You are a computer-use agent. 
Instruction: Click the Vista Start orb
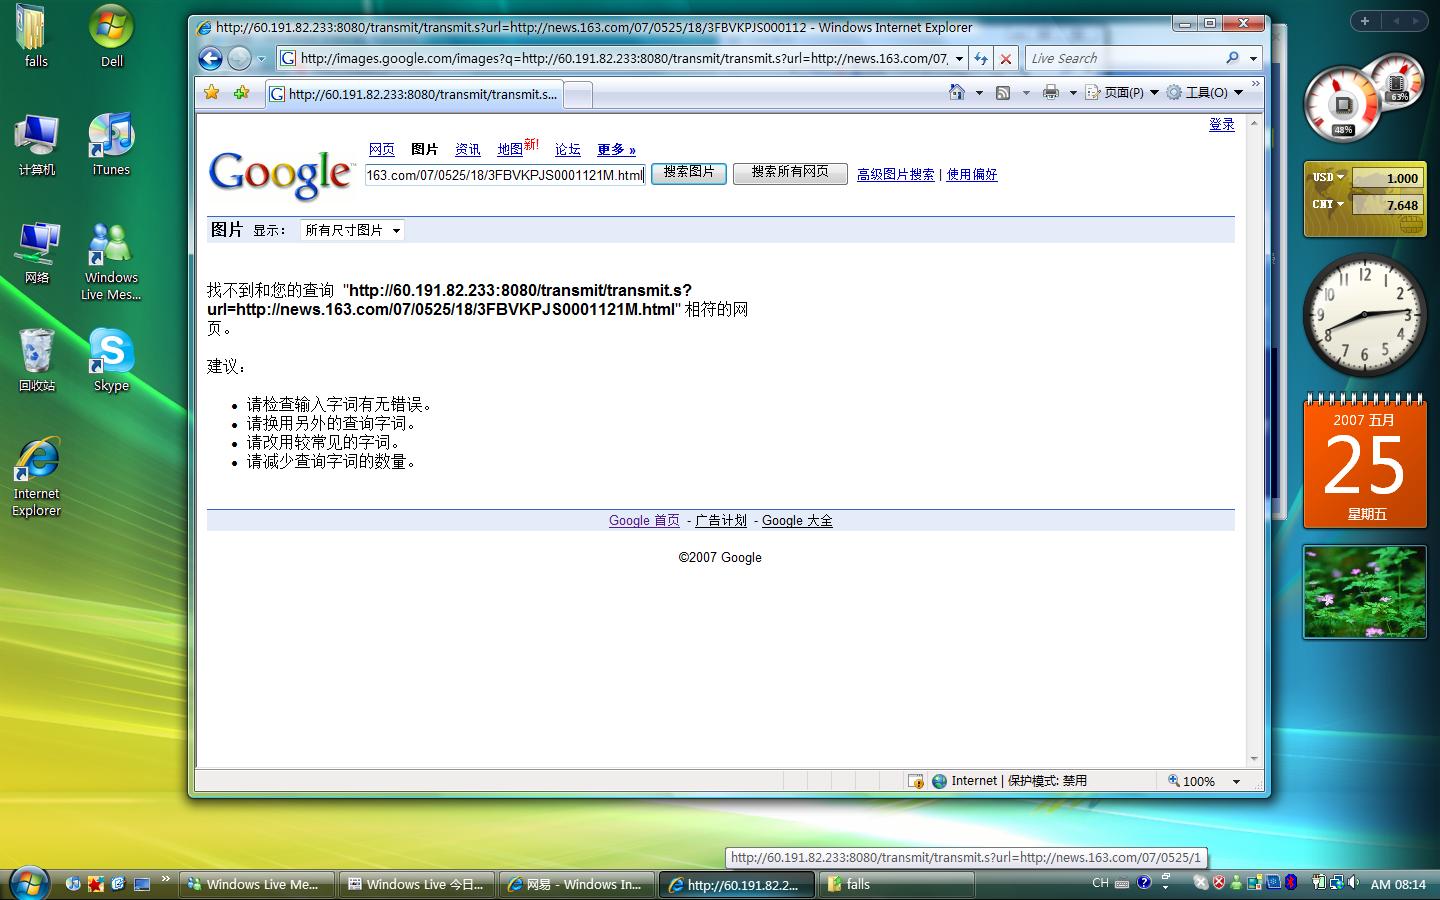[x=28, y=882]
